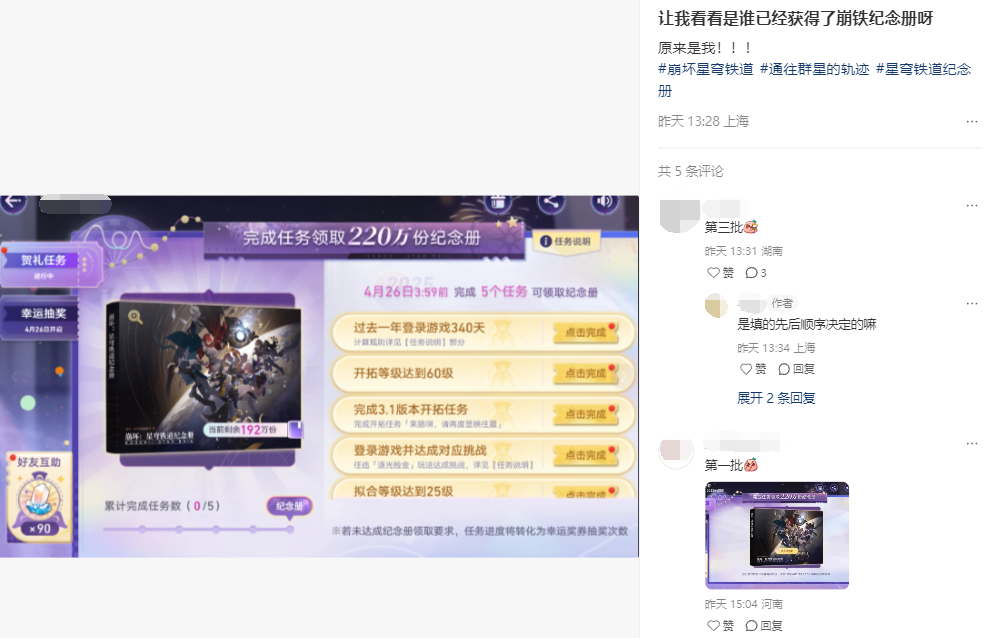Click the post title 让我看看是谁已经获得了崩铁纪念册呀

pos(795,18)
